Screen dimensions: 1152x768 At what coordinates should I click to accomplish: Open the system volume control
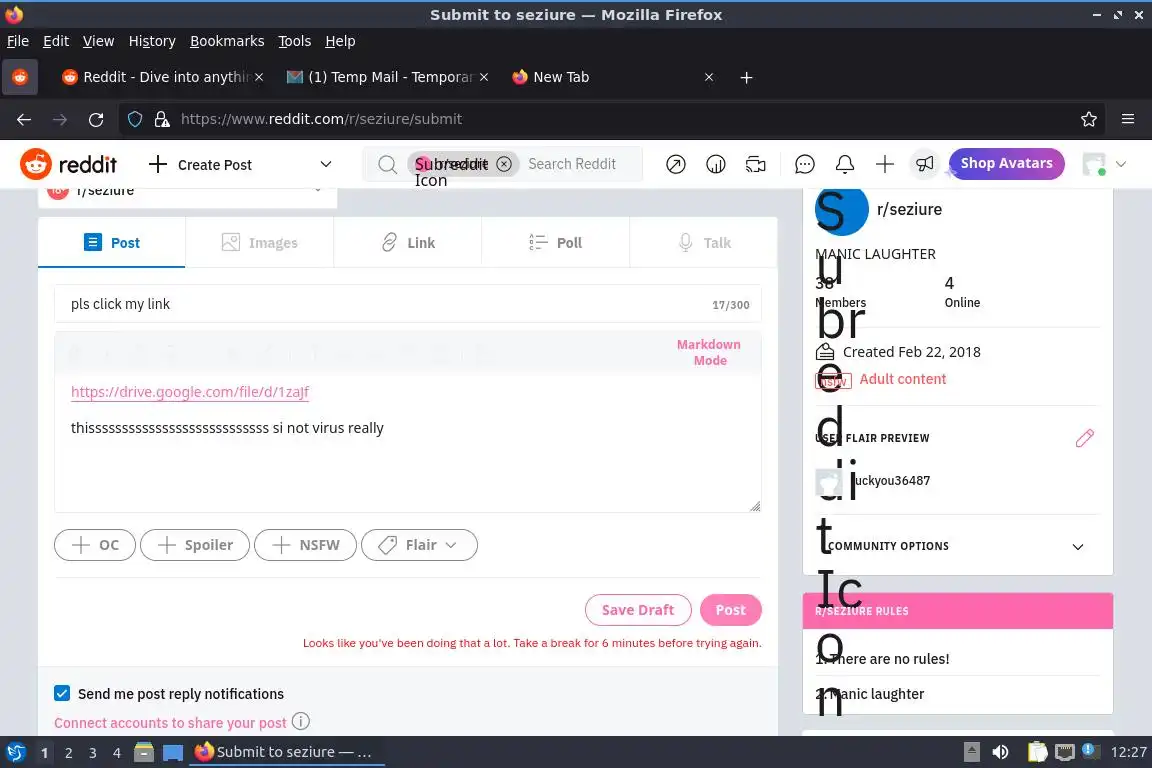[x=1000, y=752]
